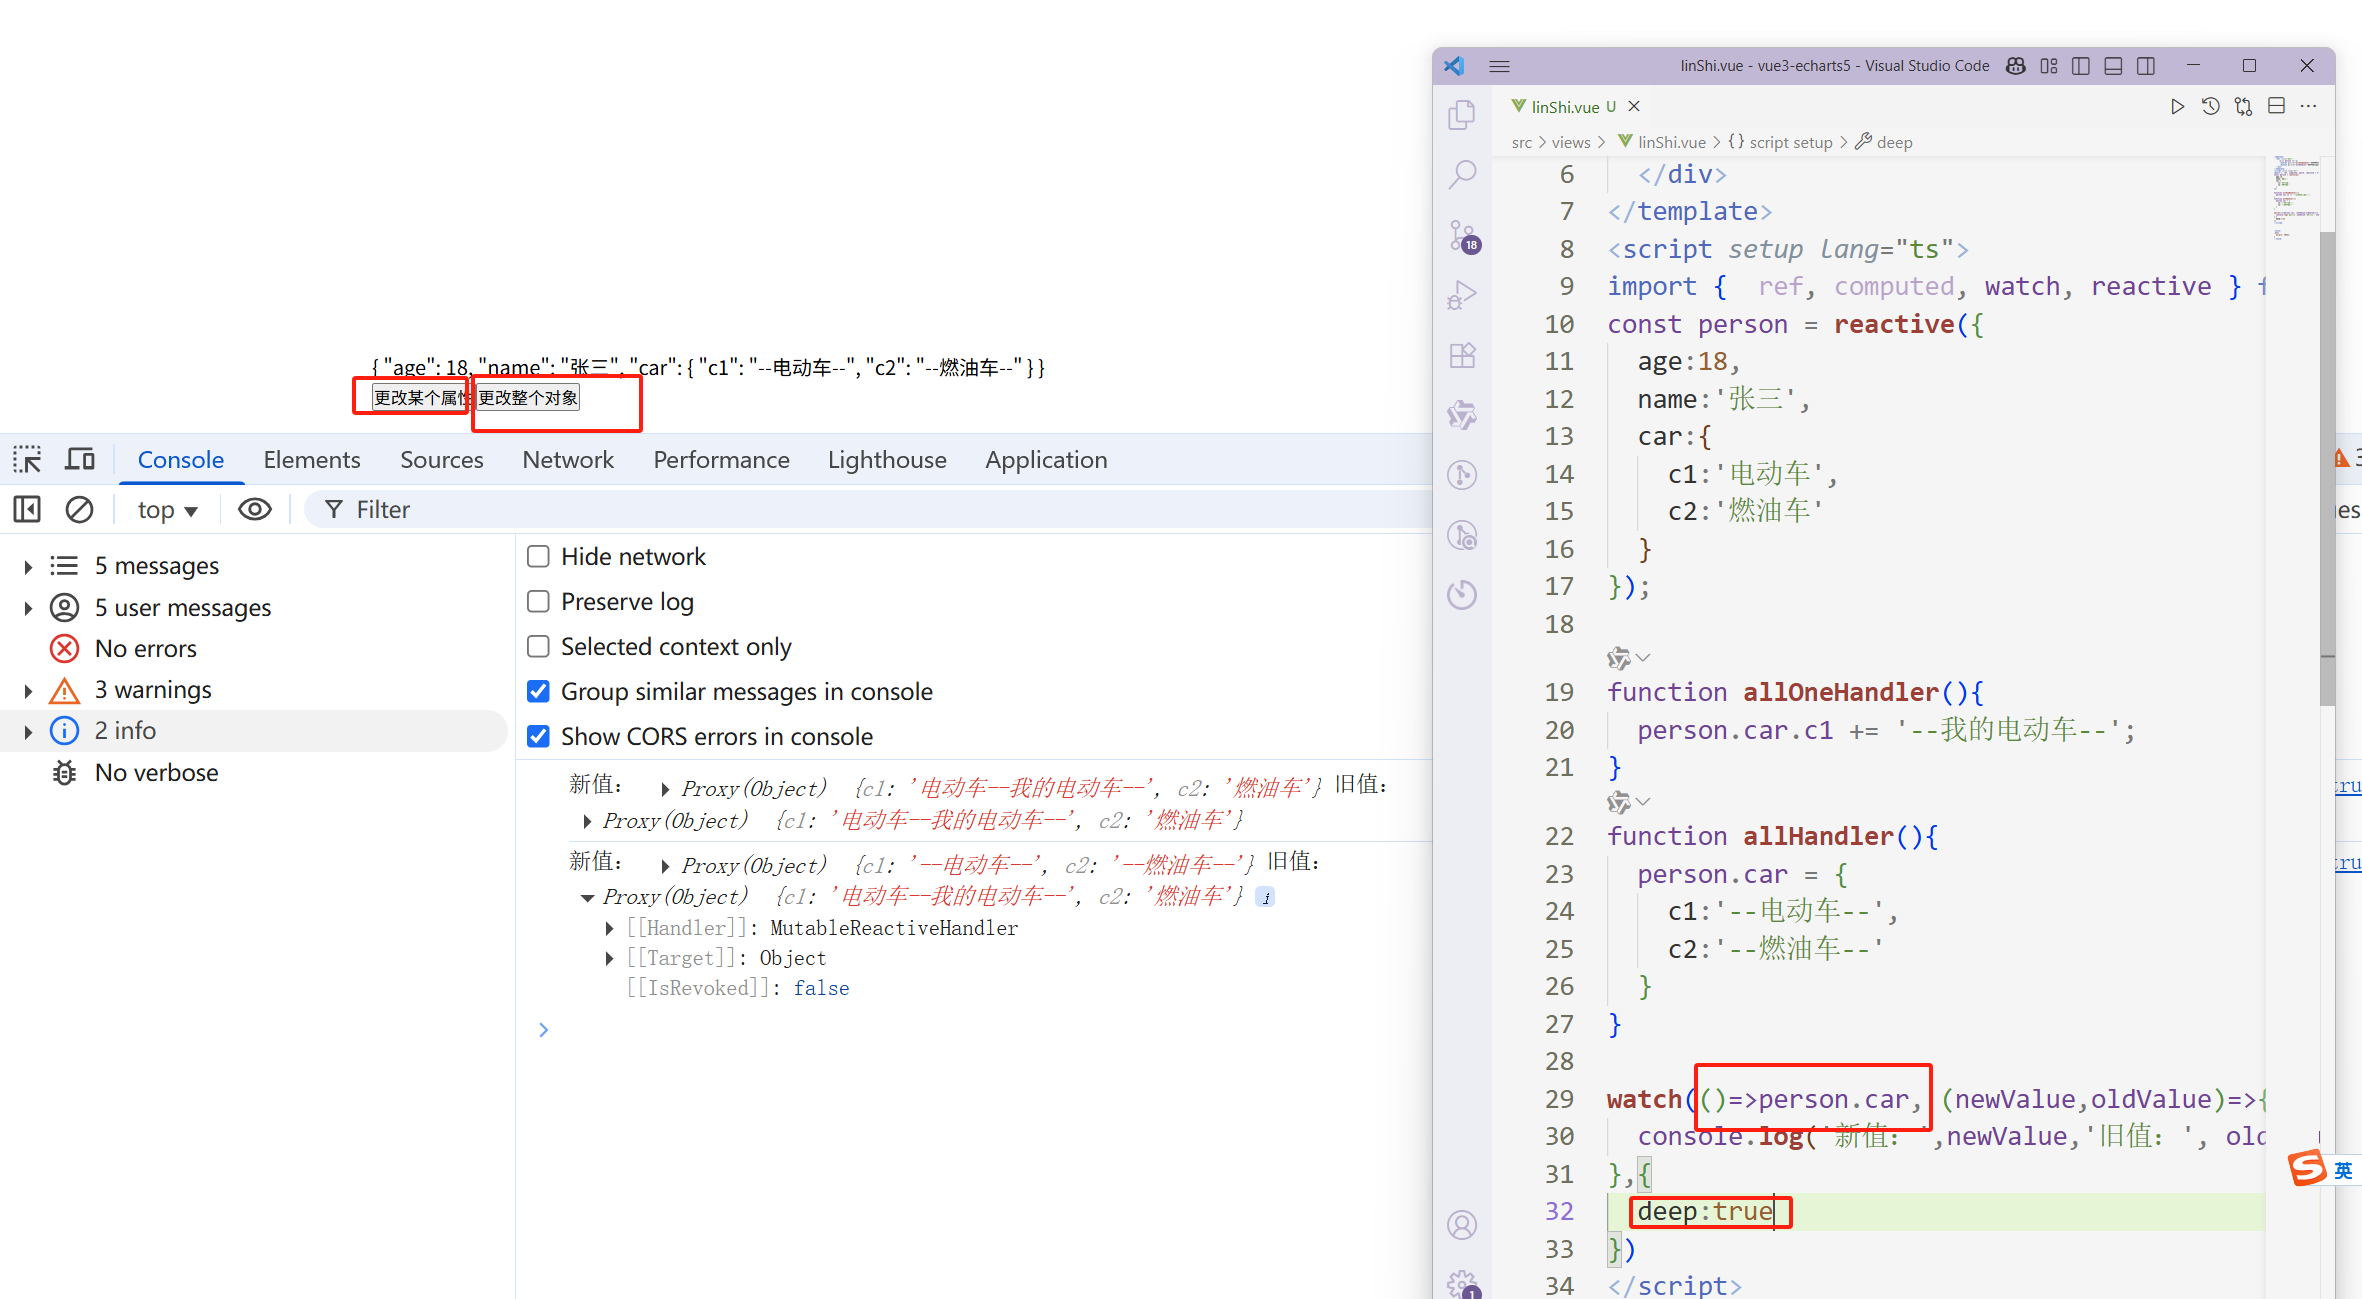Screen dimensions: 2362x1299
Task: Open VS Code Extensions sidebar icon
Action: tap(1462, 355)
